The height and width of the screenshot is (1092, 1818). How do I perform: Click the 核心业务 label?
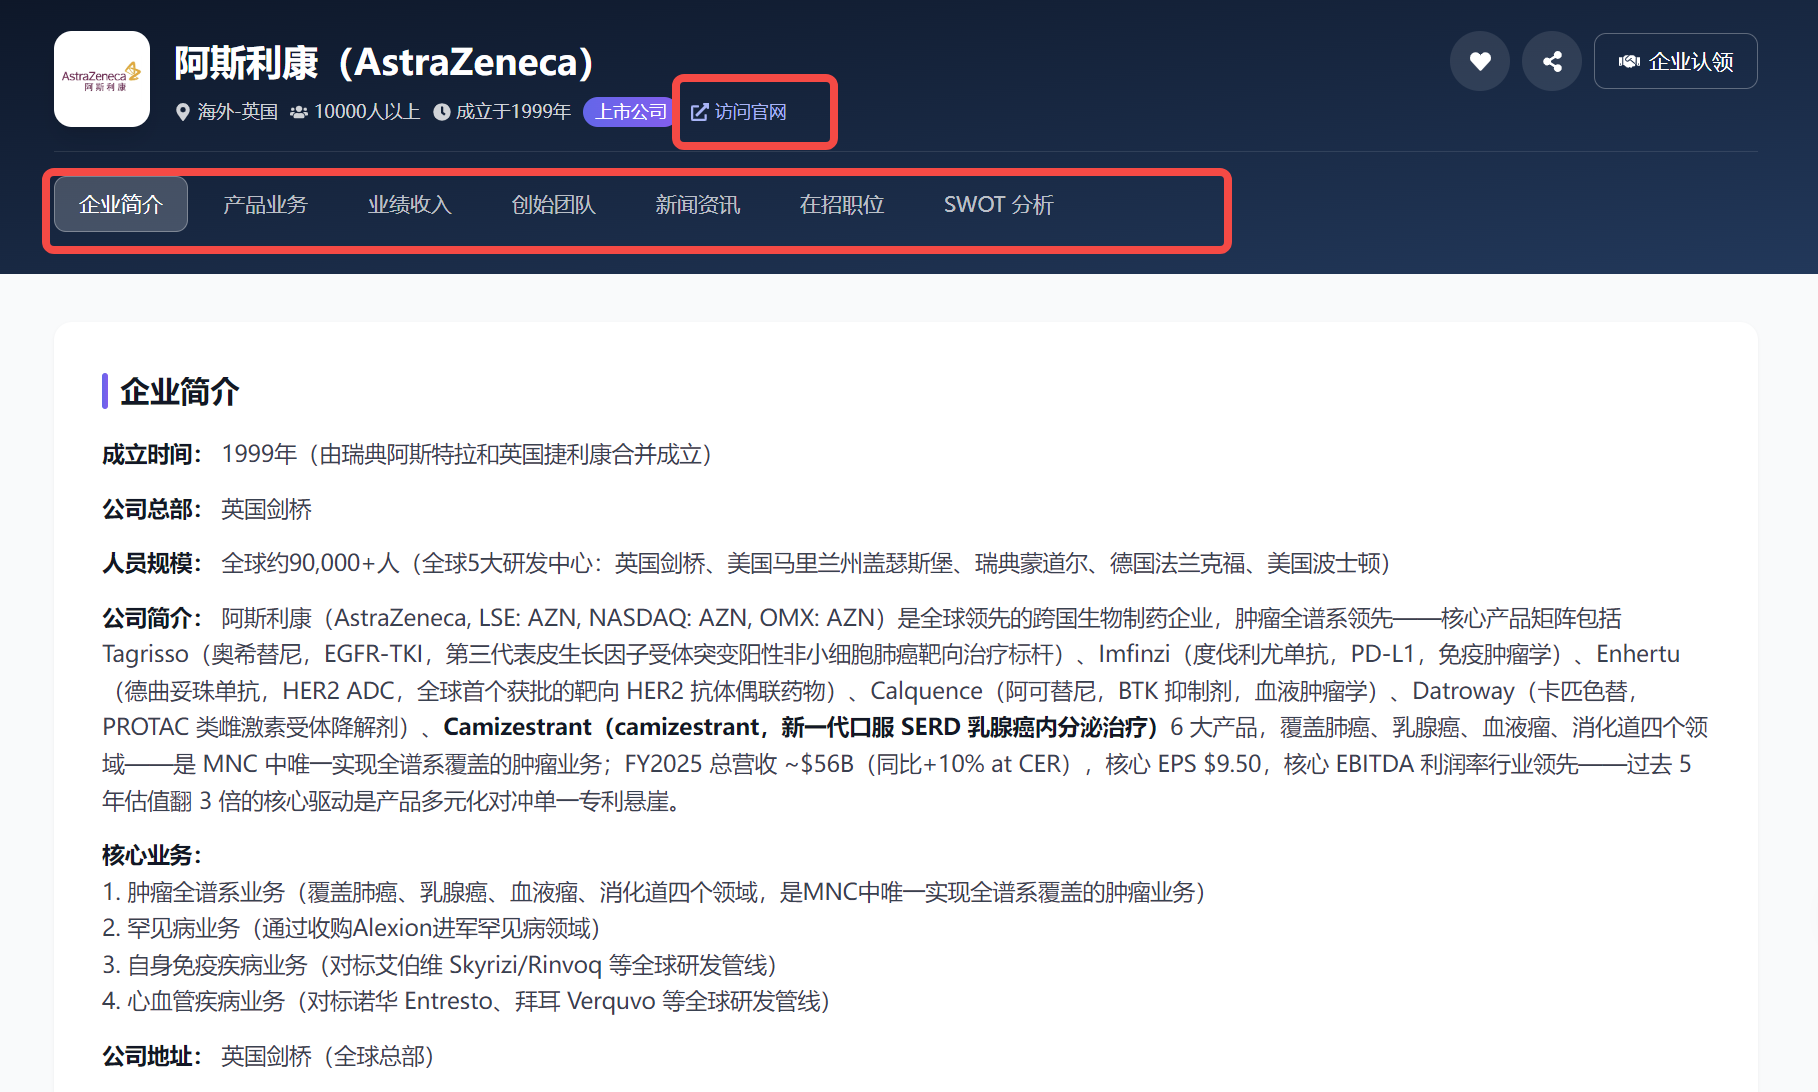pyautogui.click(x=151, y=856)
